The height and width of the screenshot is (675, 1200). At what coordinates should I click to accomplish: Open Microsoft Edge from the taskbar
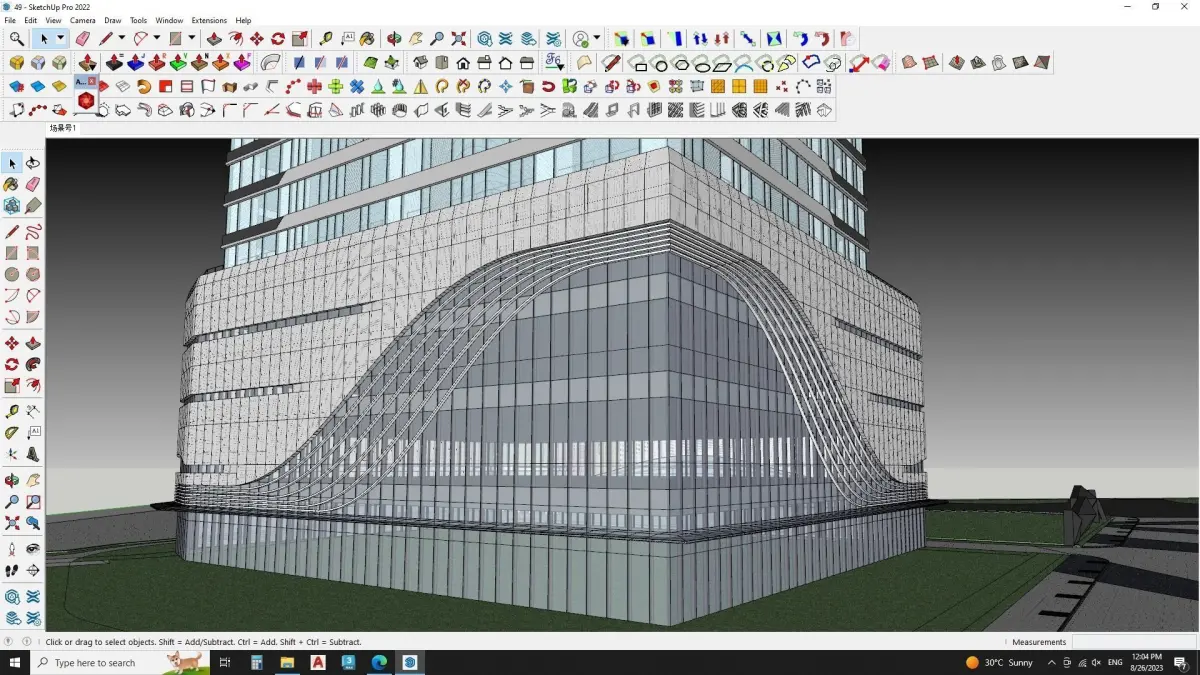click(x=379, y=662)
